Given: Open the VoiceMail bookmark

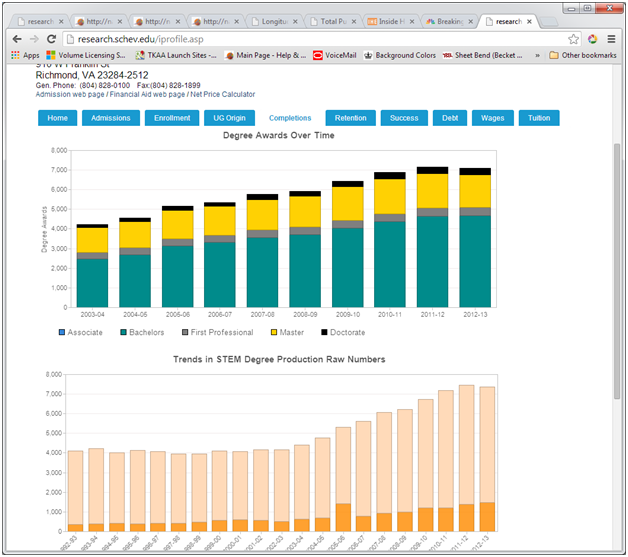Looking at the screenshot, I should (x=338, y=55).
